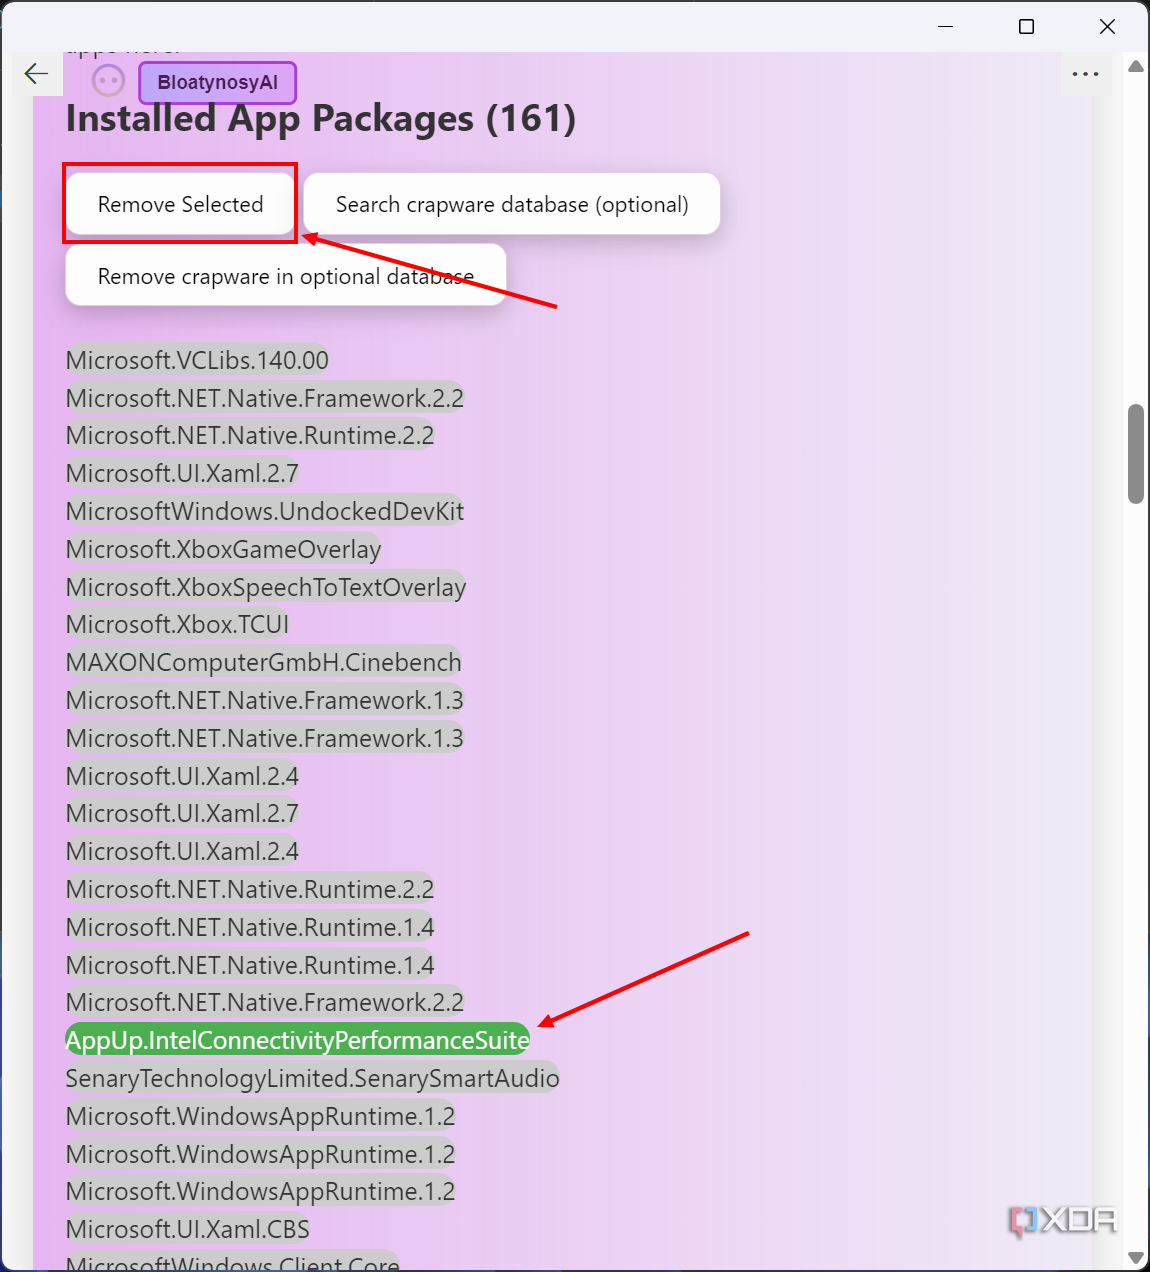Image resolution: width=1150 pixels, height=1272 pixels.
Task: Select the Microsoft.Xbox.TCUI package
Action: (x=176, y=624)
